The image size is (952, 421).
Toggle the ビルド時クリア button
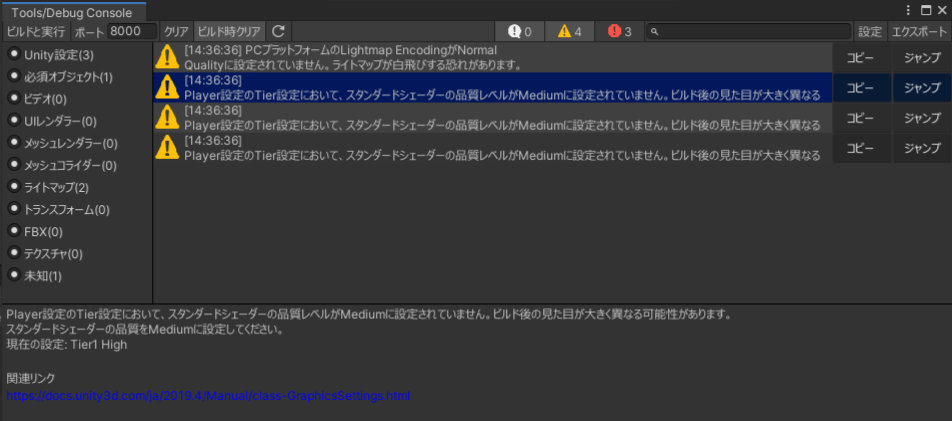coord(230,32)
